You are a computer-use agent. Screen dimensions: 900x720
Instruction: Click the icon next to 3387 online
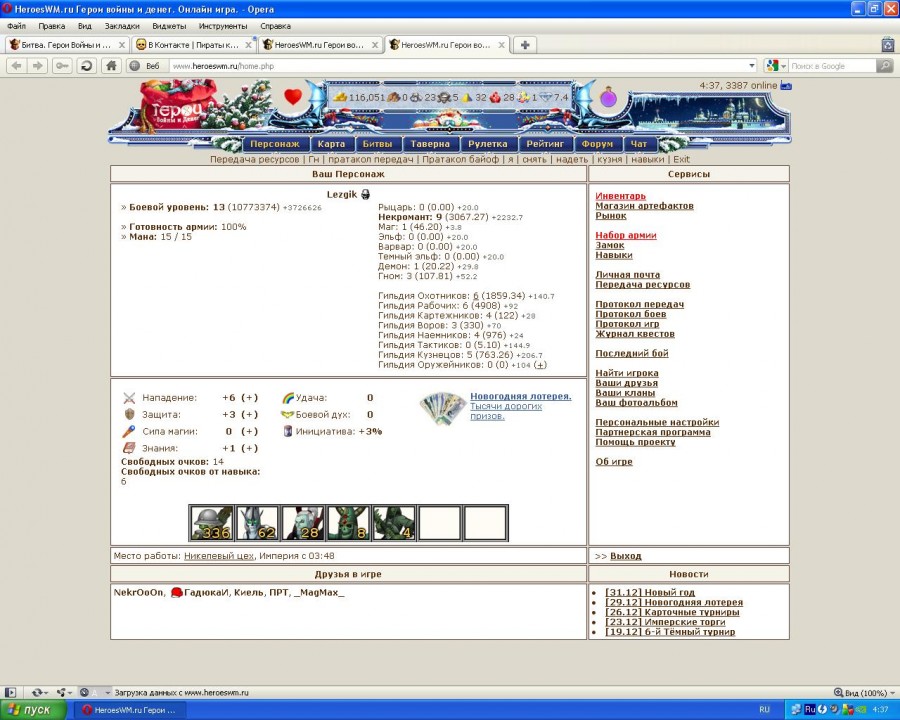[786, 86]
